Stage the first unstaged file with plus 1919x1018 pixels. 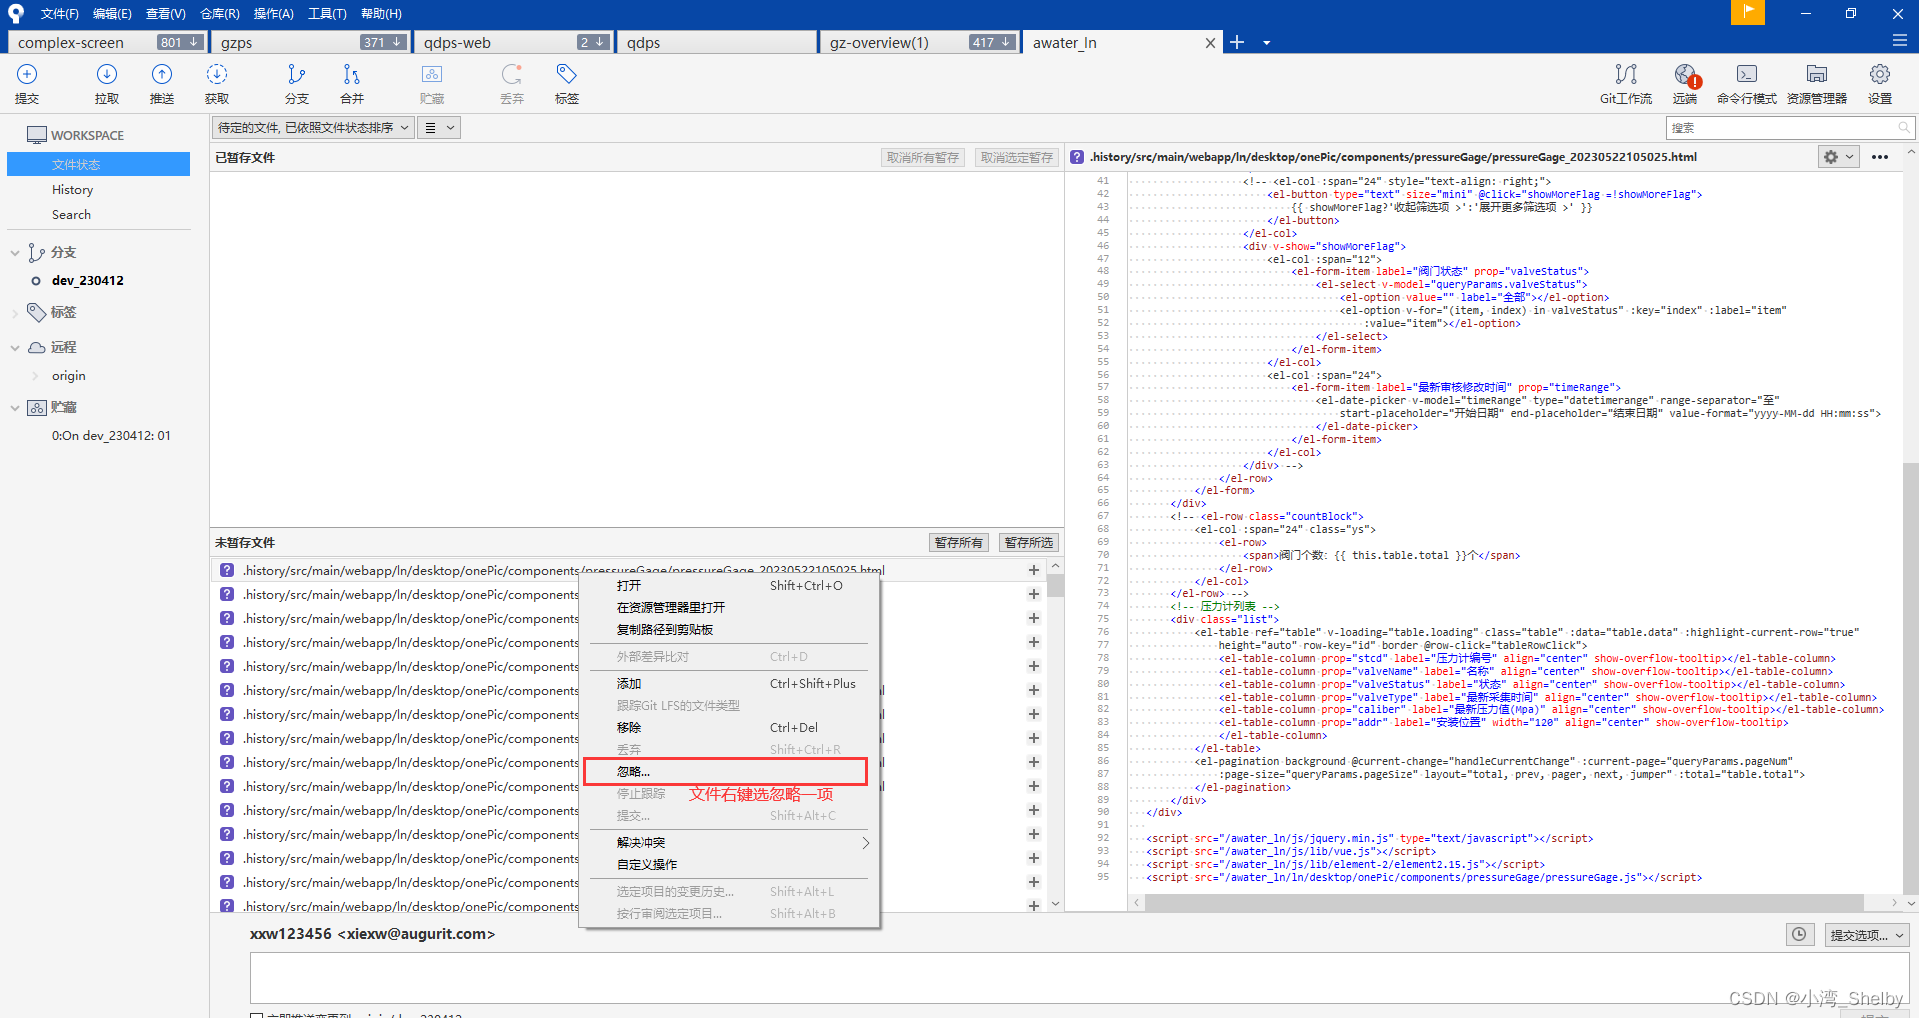(1034, 570)
